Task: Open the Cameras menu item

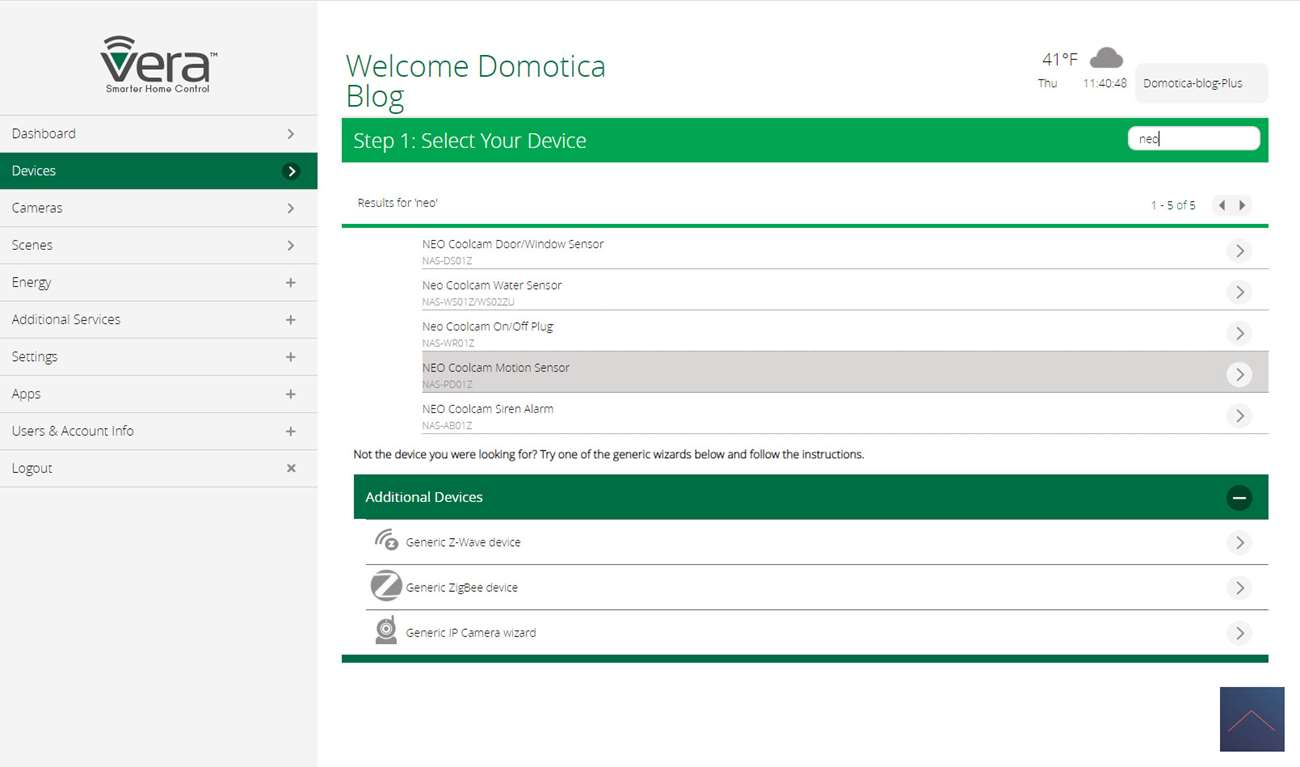Action: point(158,208)
